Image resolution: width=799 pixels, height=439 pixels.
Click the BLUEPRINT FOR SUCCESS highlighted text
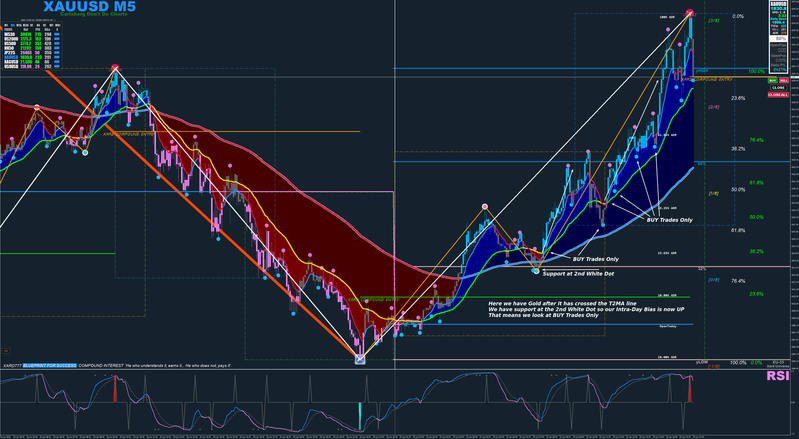pyautogui.click(x=49, y=366)
